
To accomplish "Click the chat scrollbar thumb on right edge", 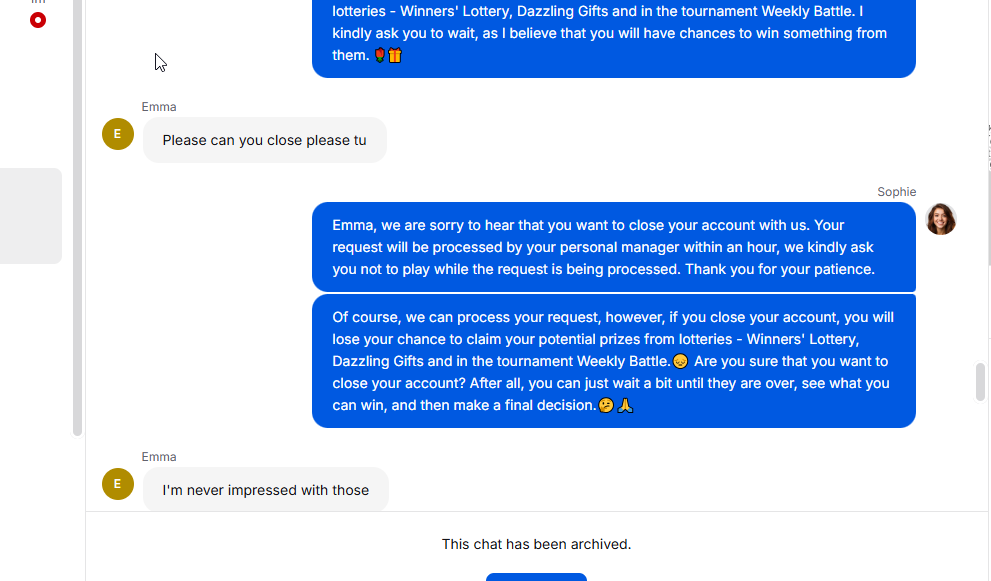I will (x=980, y=382).
